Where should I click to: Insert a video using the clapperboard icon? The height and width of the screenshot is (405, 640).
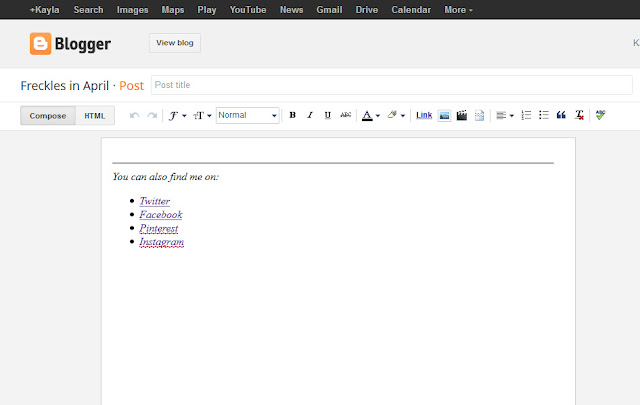pos(462,116)
